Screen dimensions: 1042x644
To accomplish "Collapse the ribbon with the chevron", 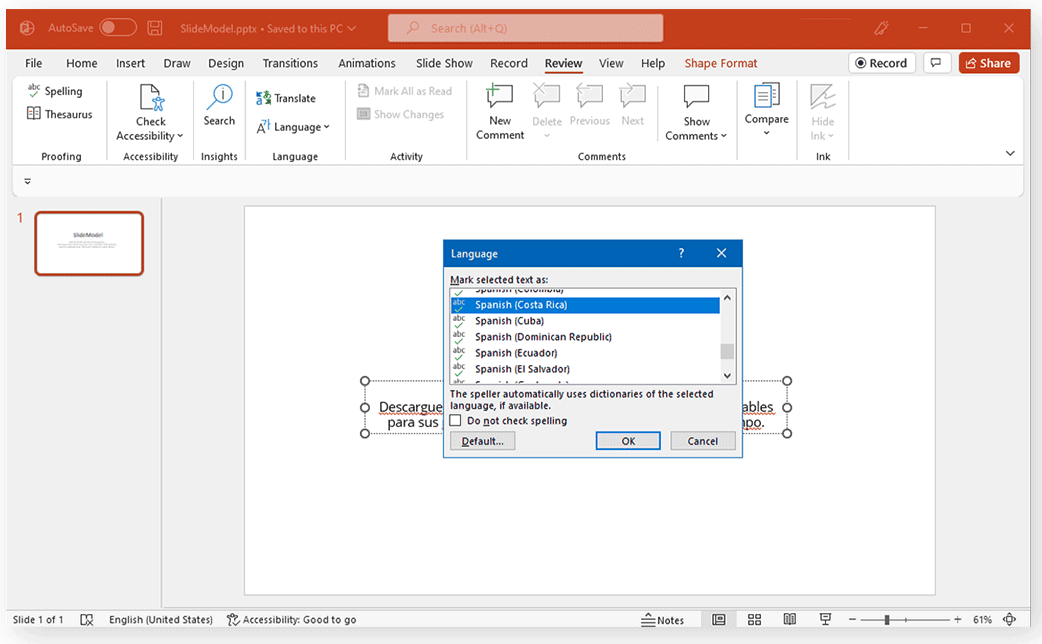I will (x=1010, y=154).
